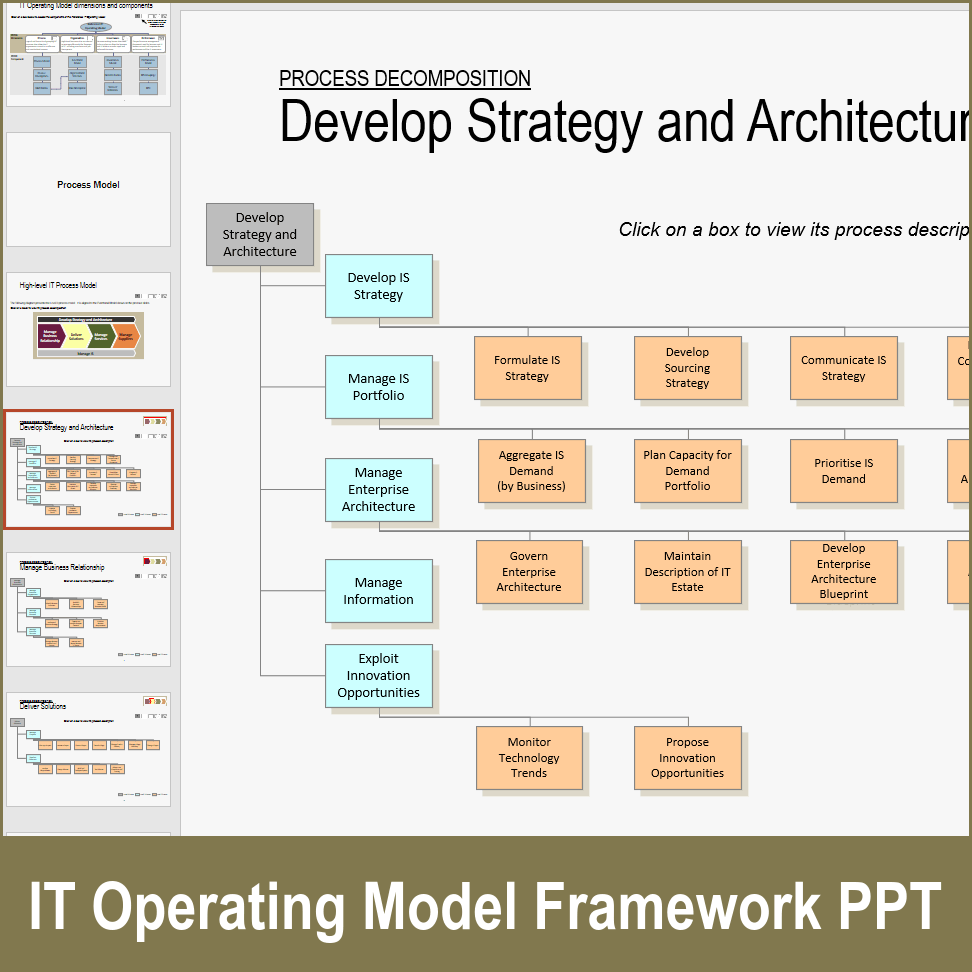
Task: Click the Monitor Technology Trends box
Action: 529,758
